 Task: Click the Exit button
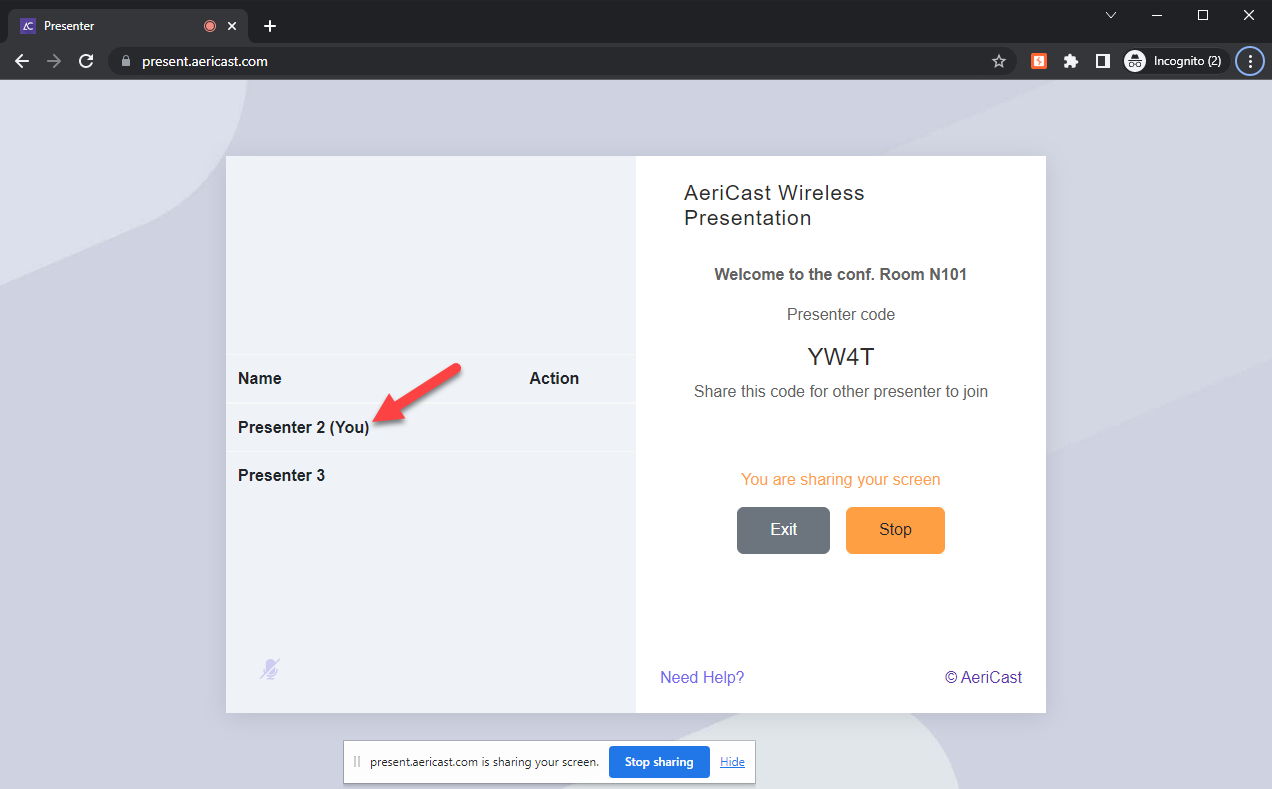783,530
